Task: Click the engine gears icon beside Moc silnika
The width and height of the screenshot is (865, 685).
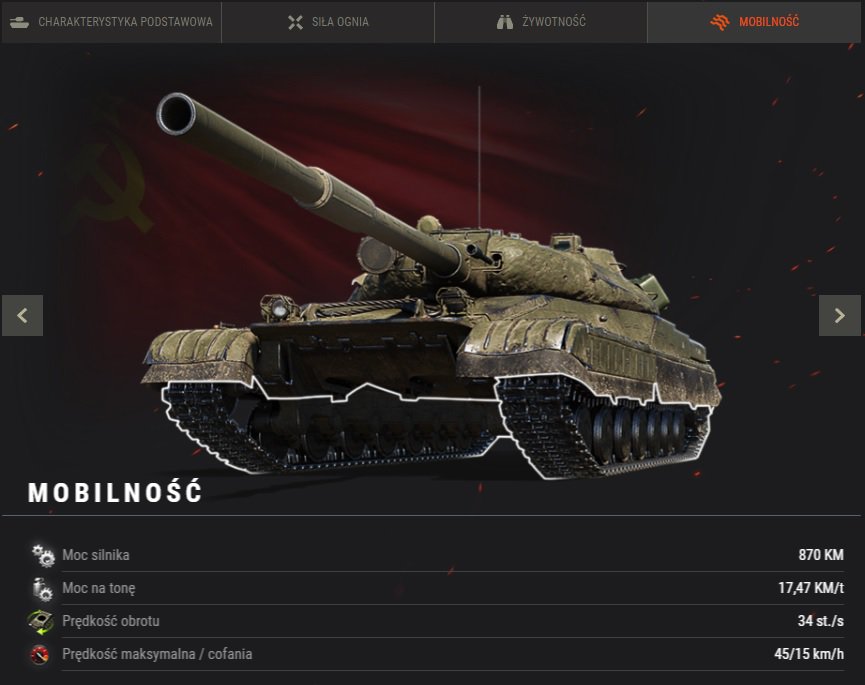Action: pyautogui.click(x=42, y=555)
